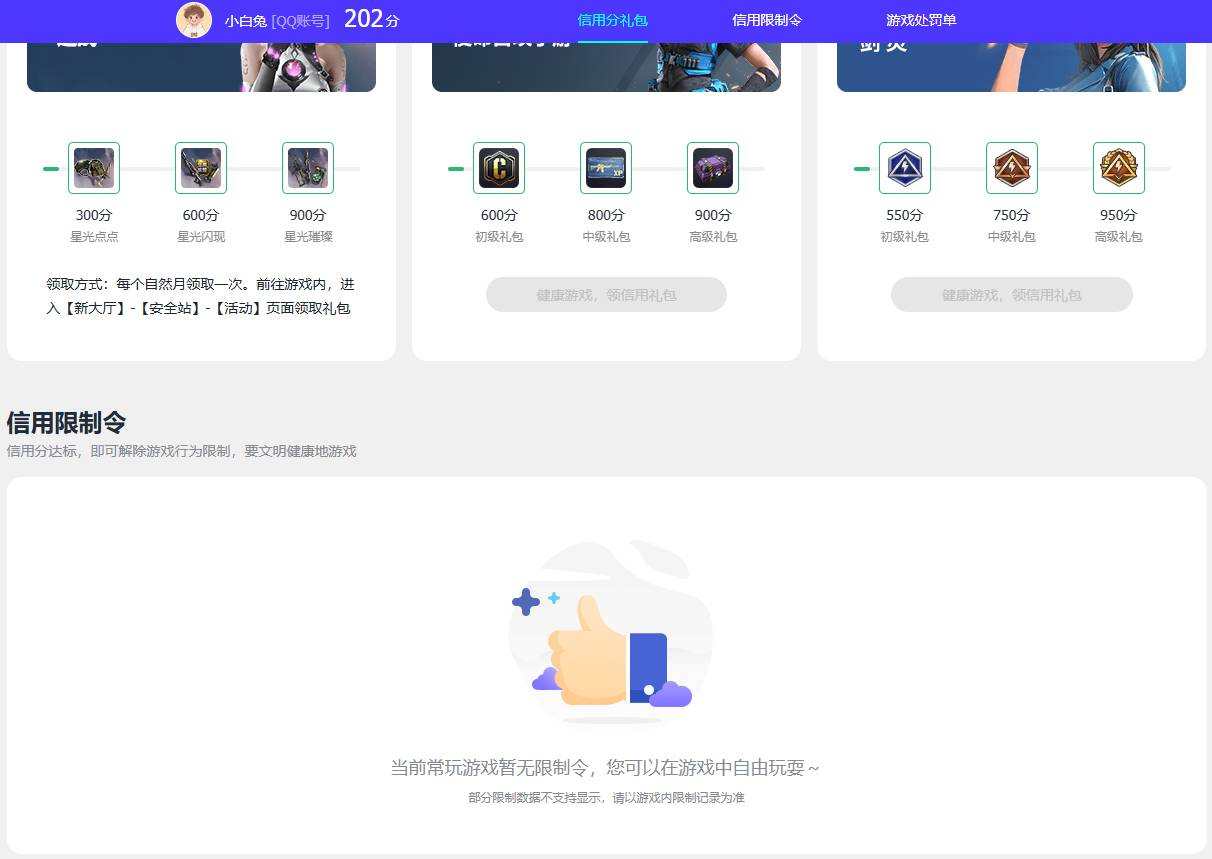The image size is (1212, 859).
Task: Click the 部分限制数据不支持显示 note
Action: coord(606,798)
